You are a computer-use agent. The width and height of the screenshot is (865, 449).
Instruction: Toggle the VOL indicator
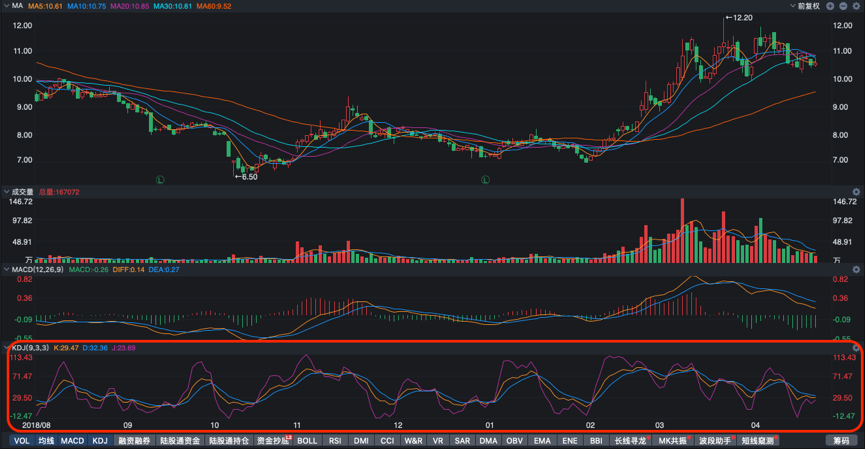[x=22, y=441]
